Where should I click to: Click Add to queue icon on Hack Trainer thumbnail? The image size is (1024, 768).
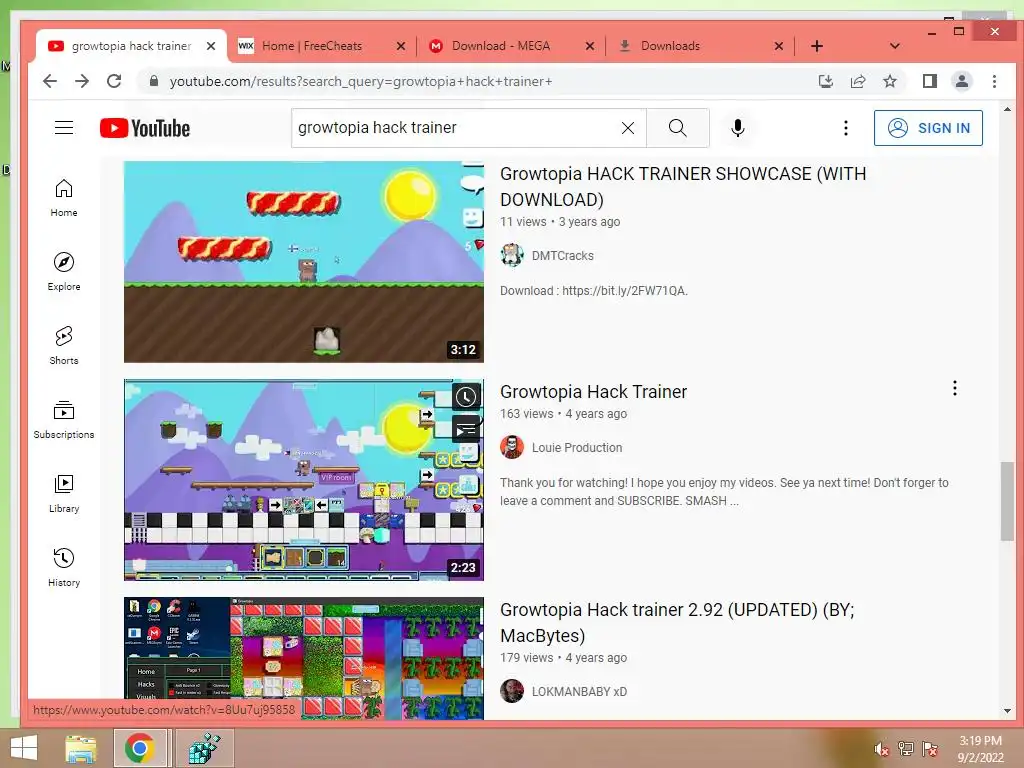pyautogui.click(x=466, y=429)
